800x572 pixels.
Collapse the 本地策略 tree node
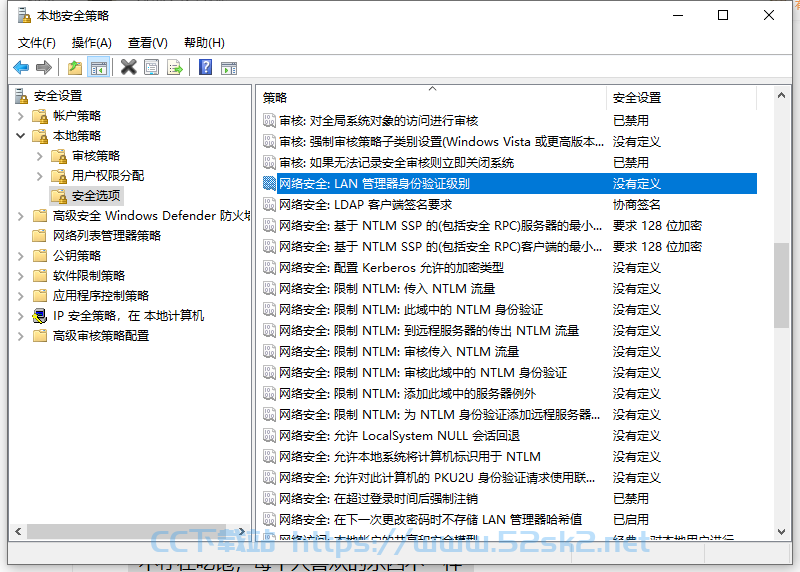click(20, 136)
